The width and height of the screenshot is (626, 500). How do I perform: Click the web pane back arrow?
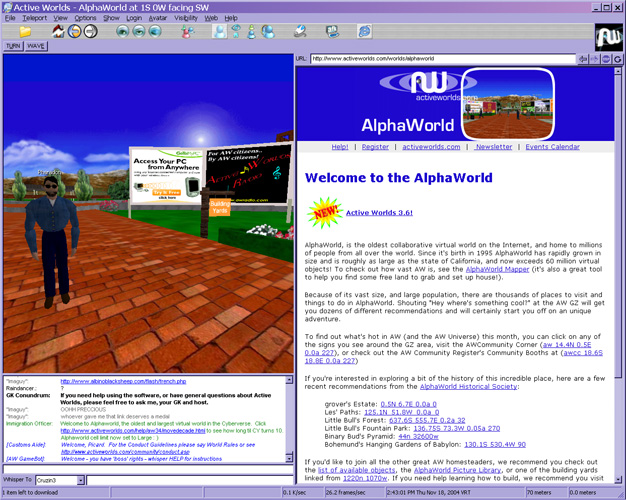(x=583, y=59)
